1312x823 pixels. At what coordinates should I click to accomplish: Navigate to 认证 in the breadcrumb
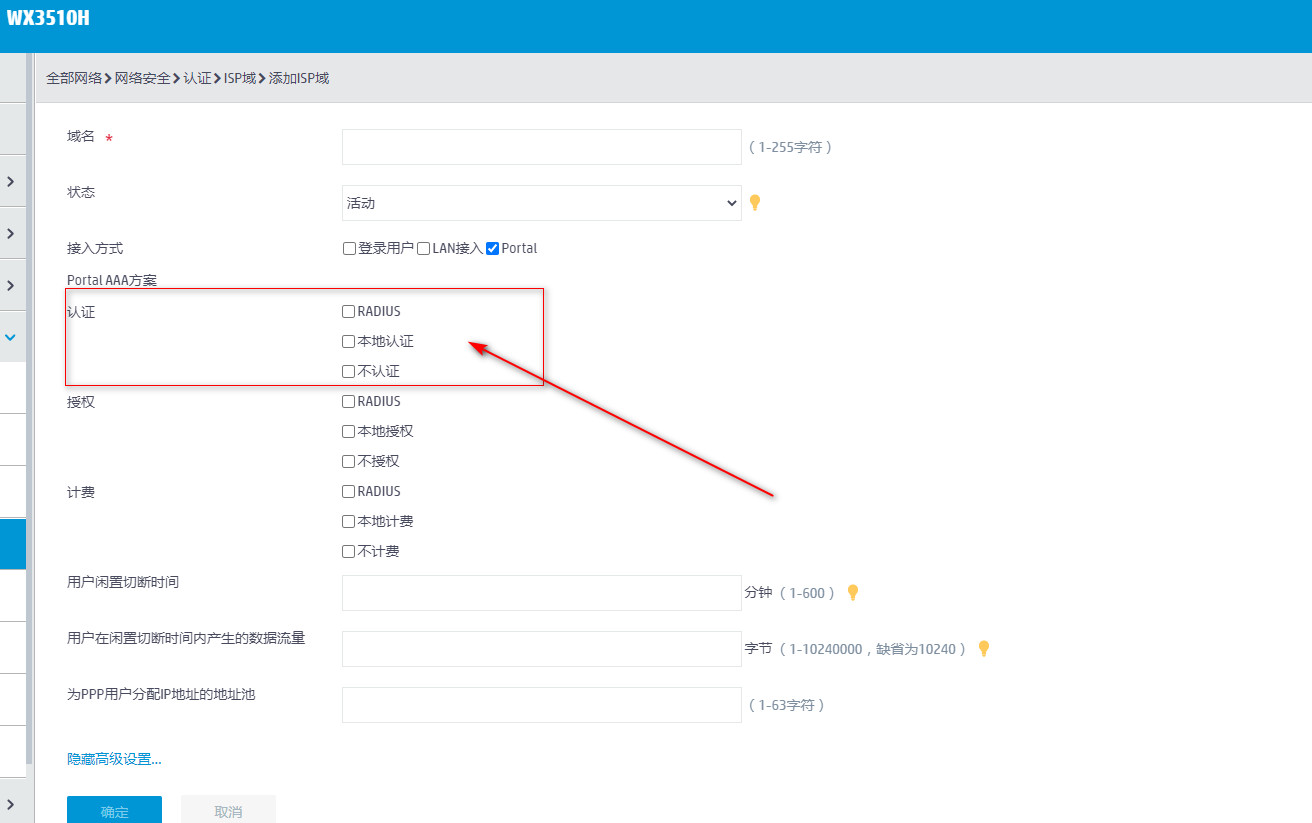pyautogui.click(x=197, y=77)
